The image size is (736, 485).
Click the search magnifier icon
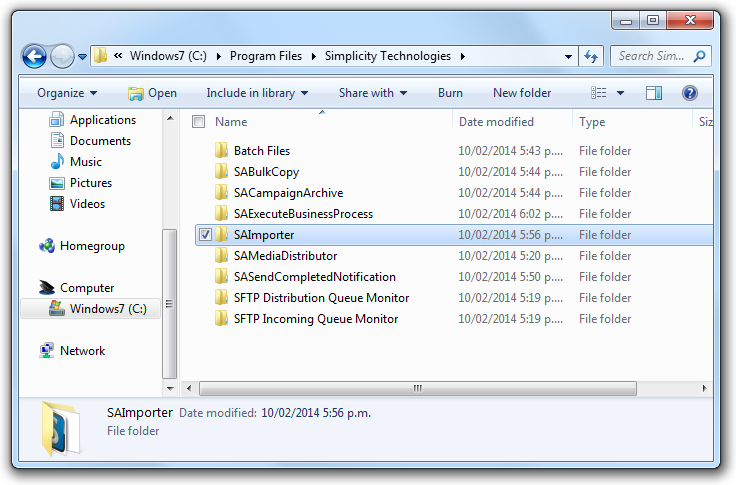pyautogui.click(x=699, y=56)
